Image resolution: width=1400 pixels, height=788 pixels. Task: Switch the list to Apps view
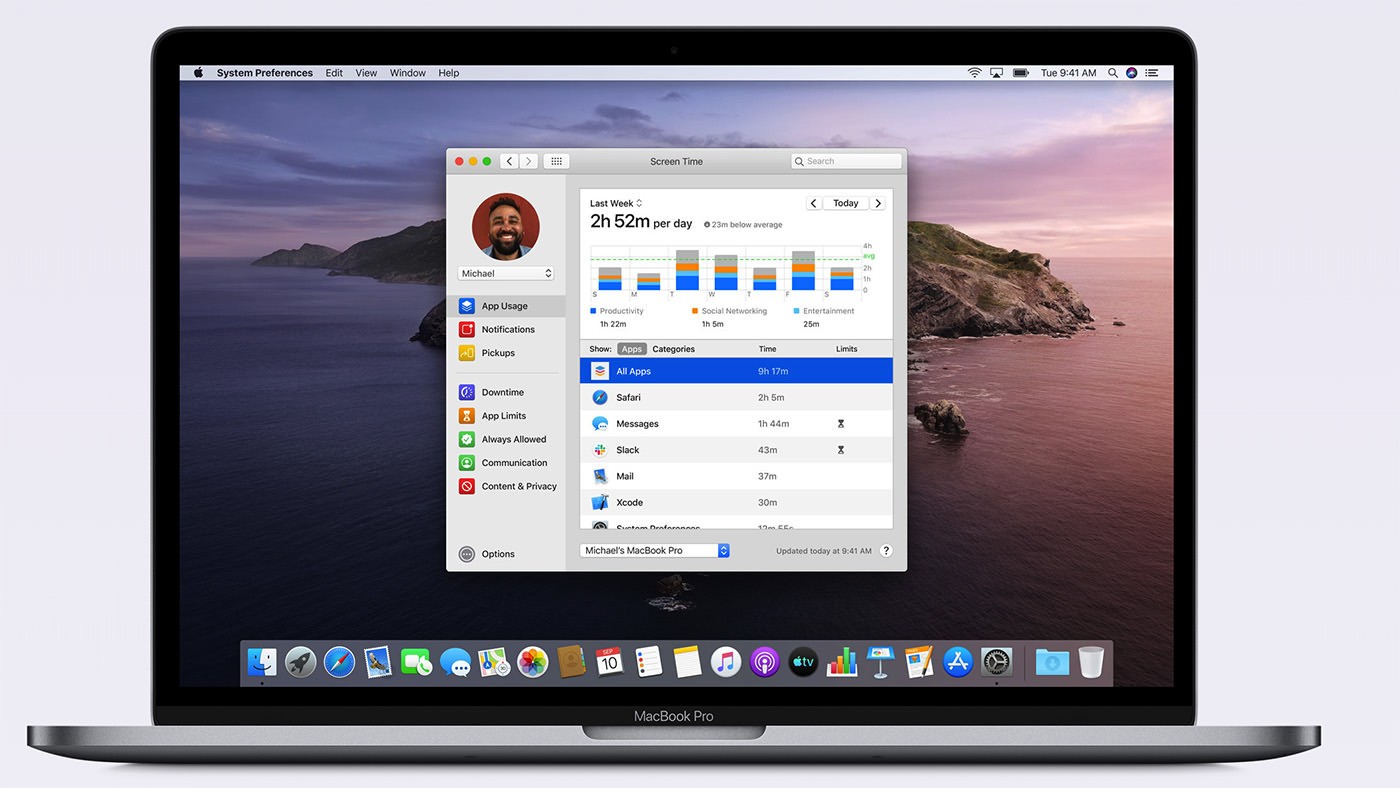pyautogui.click(x=631, y=349)
